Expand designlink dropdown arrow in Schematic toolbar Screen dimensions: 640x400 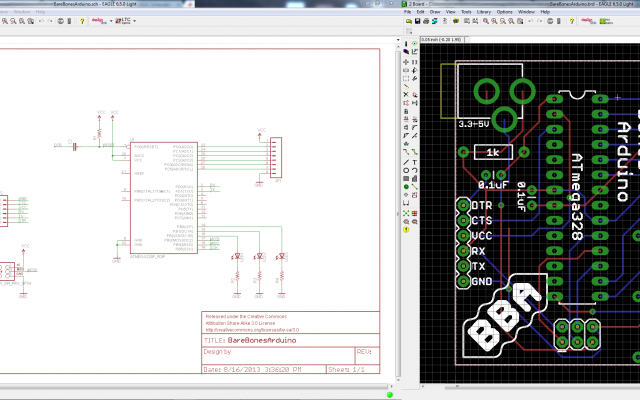[111, 21]
